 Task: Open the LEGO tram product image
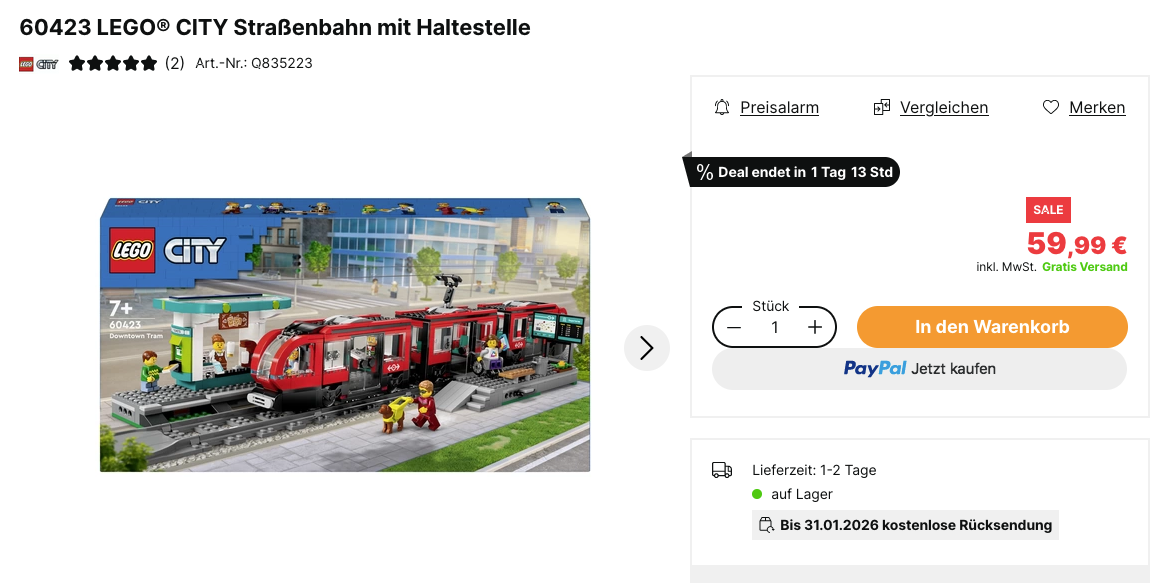point(345,335)
